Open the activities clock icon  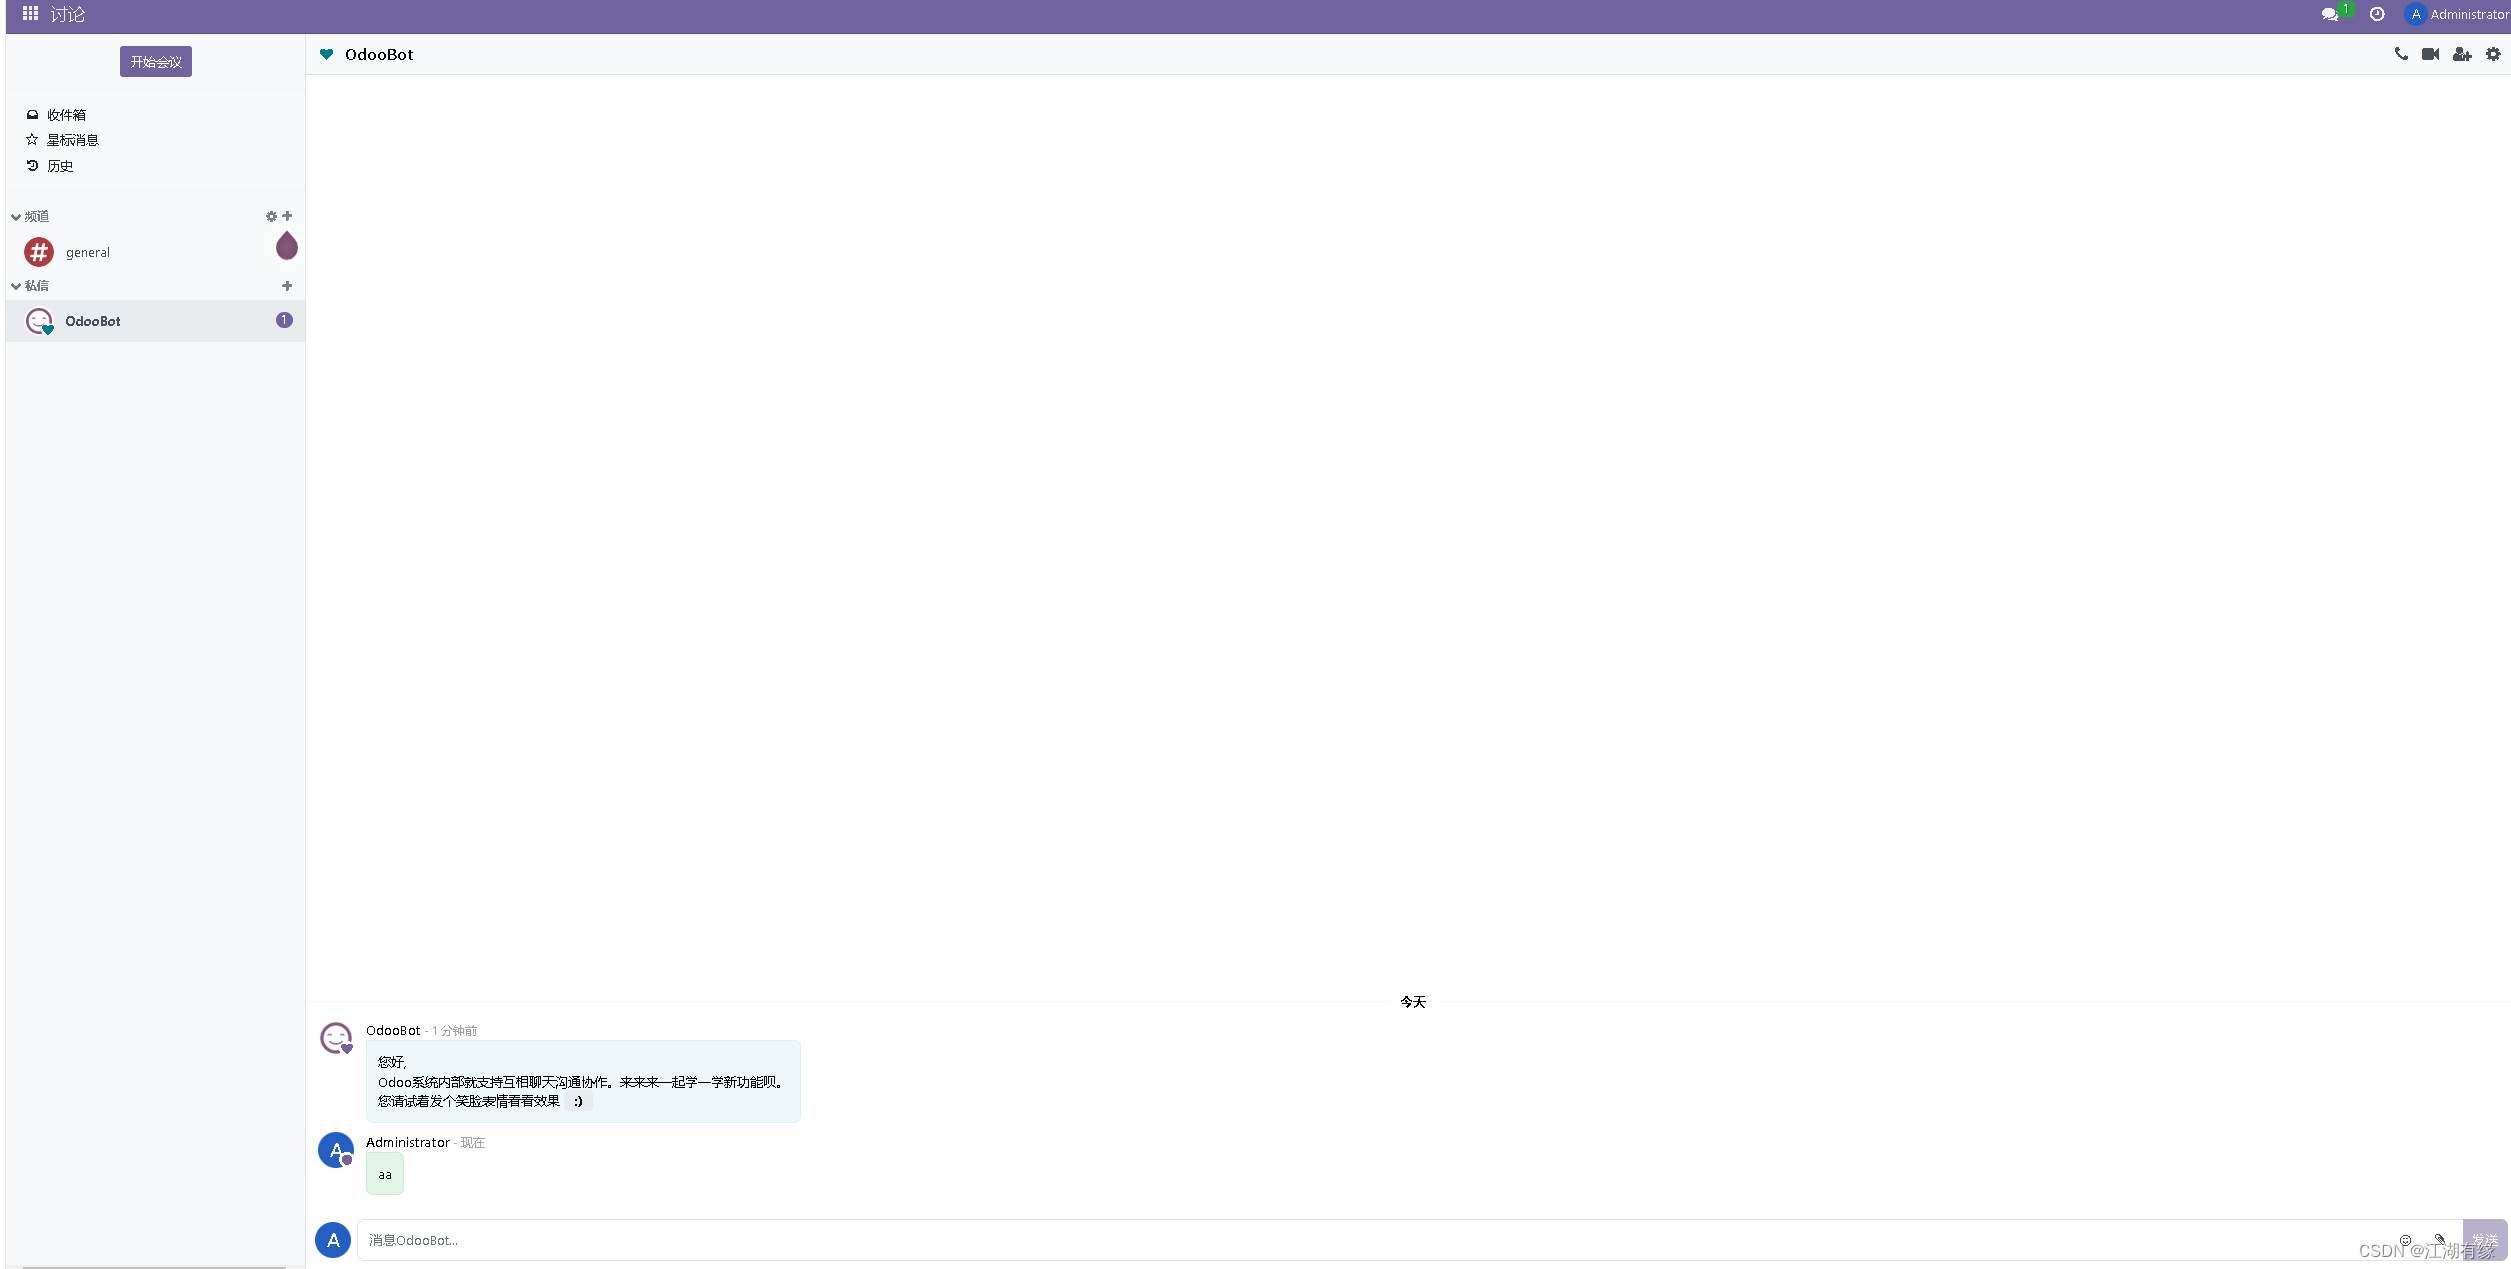(x=2377, y=14)
